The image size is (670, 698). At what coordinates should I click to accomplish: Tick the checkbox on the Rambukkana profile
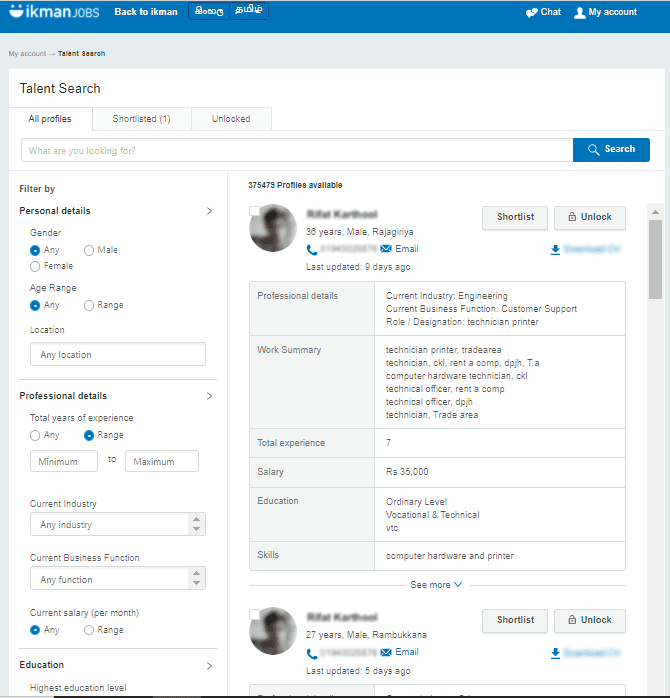point(254,614)
